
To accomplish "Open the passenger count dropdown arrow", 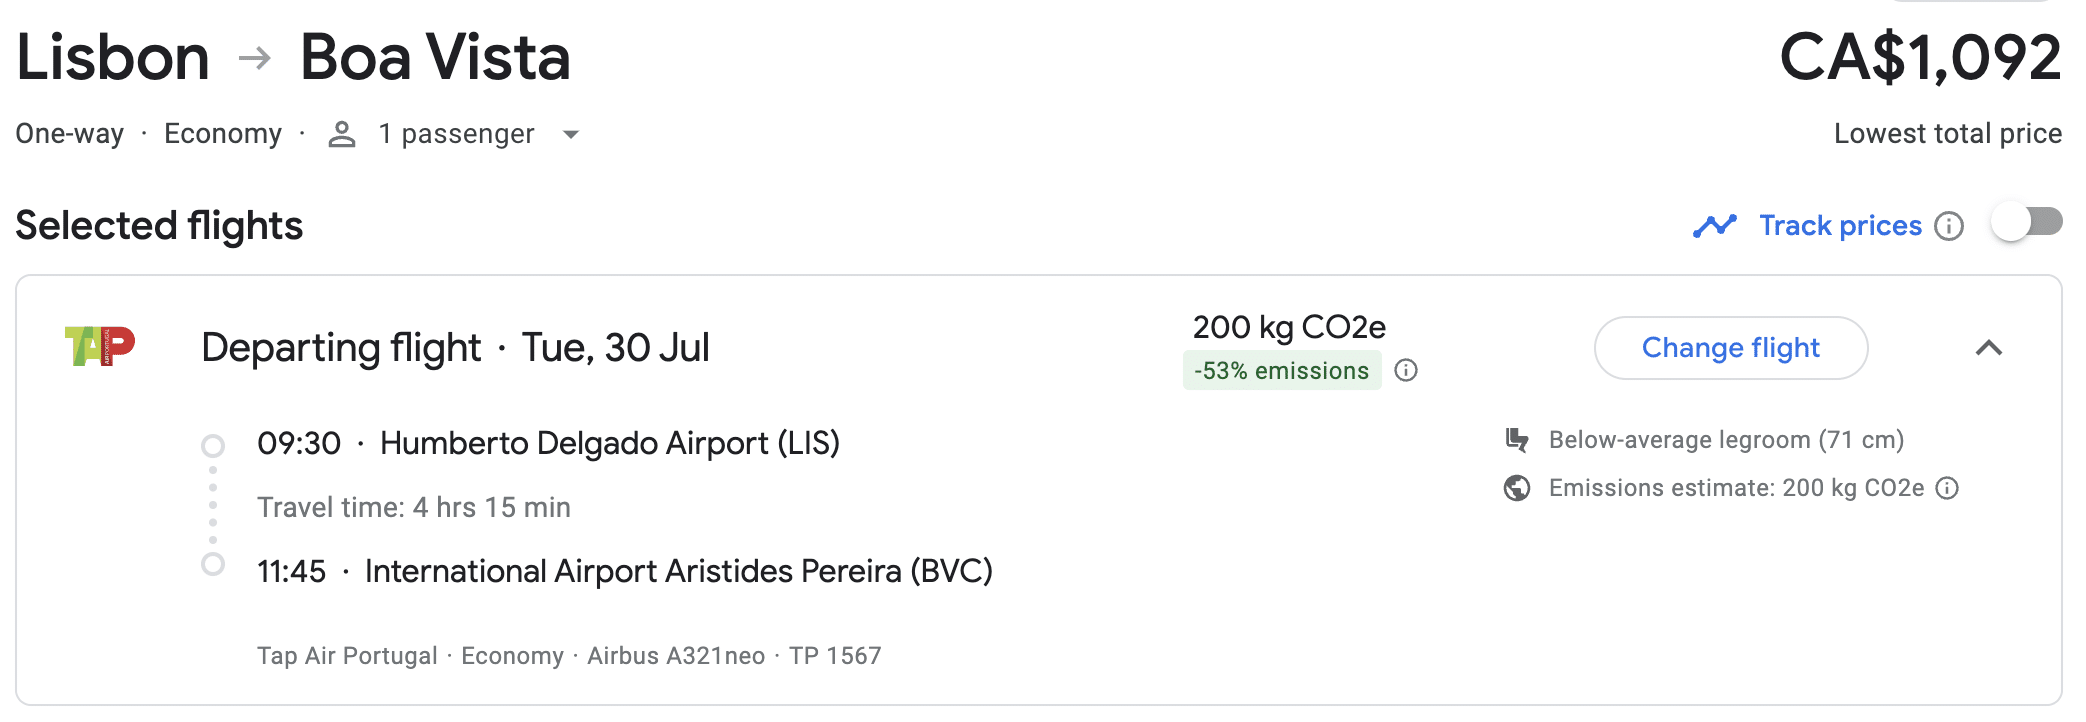I will click(571, 134).
